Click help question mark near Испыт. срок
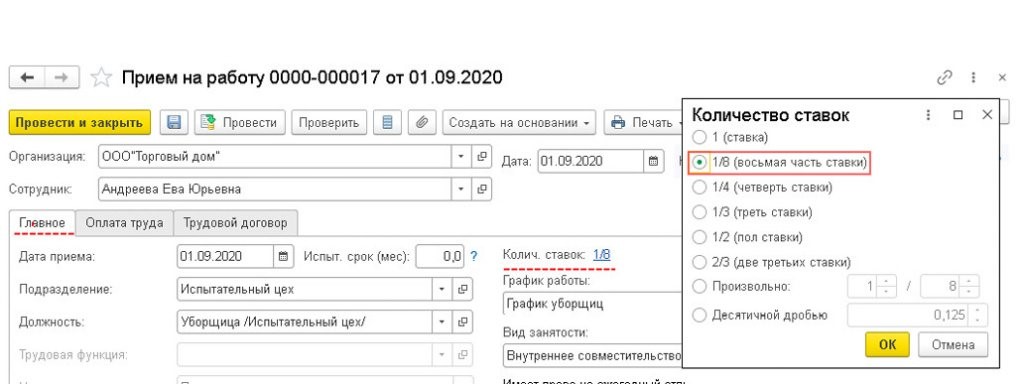The image size is (1024, 384). [x=474, y=257]
